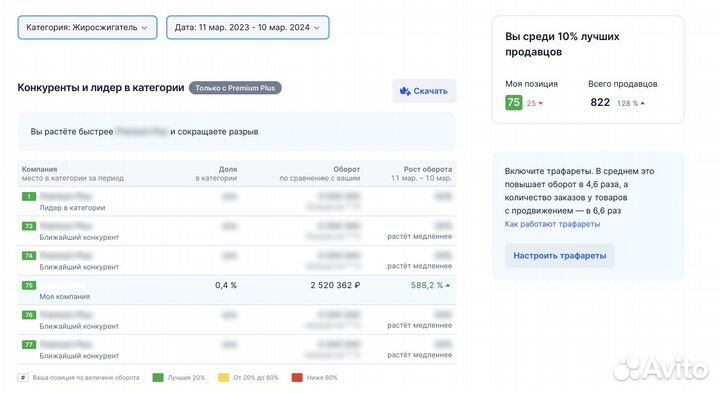This screenshot has height=394, width=720.
Task: Open the 'Как работают трафареты' link
Action: click(x=552, y=224)
